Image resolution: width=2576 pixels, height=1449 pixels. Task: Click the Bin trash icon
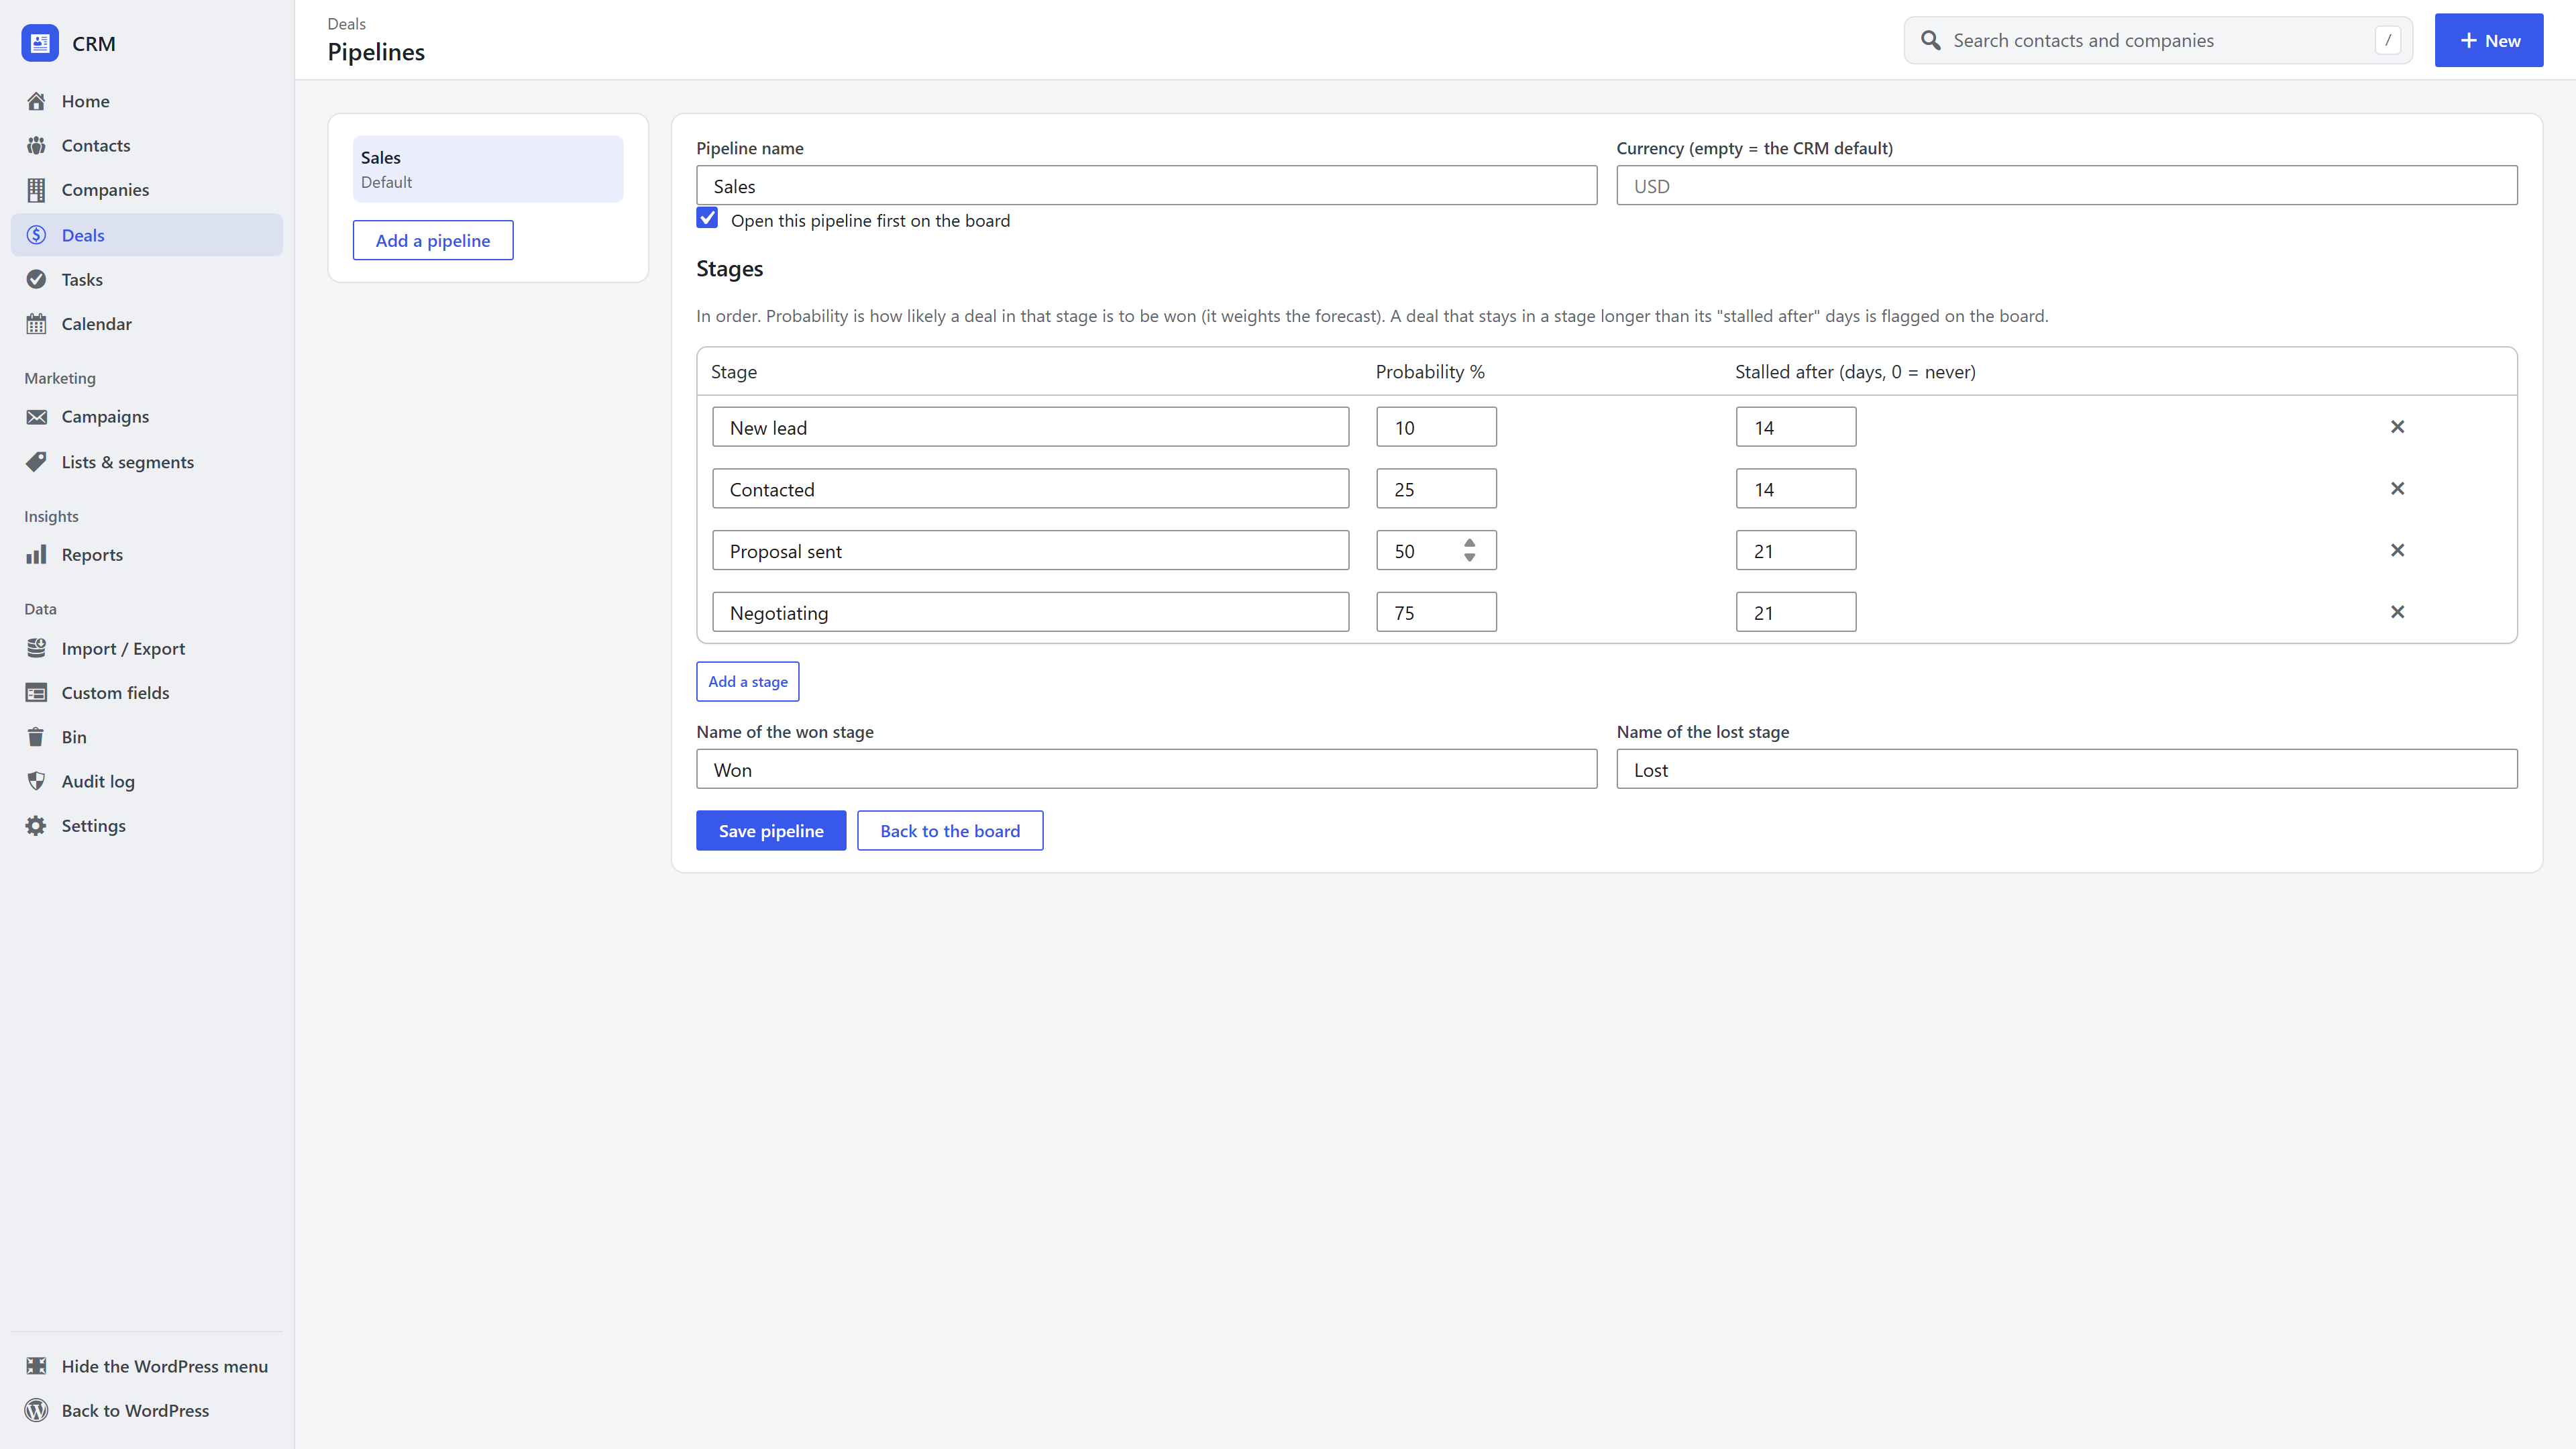tap(37, 737)
